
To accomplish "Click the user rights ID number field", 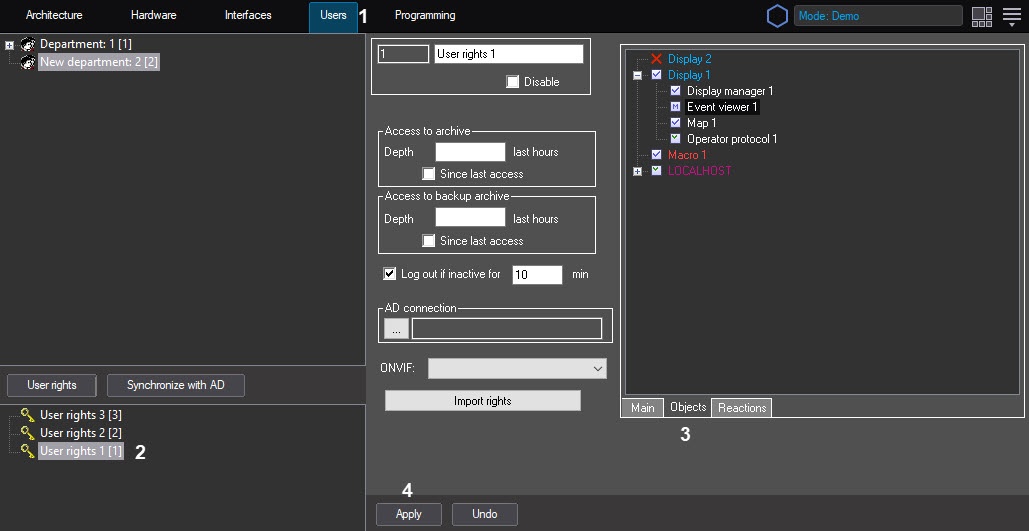I will (x=404, y=54).
